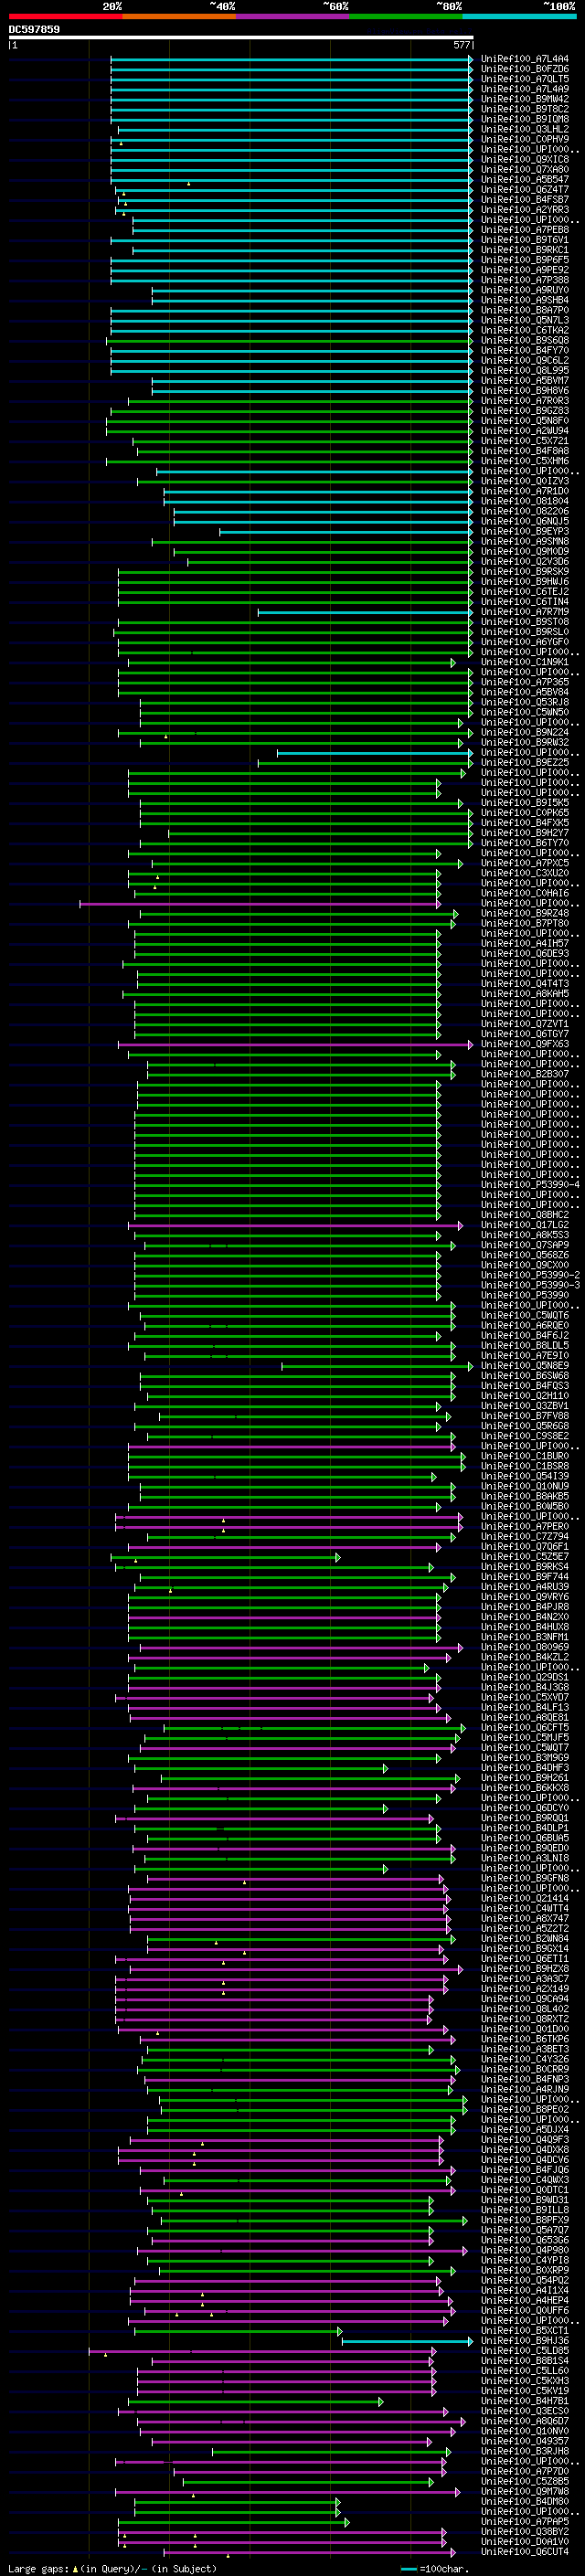Click the UniRef100_Q3LHL2 hit label

pos(525,129)
